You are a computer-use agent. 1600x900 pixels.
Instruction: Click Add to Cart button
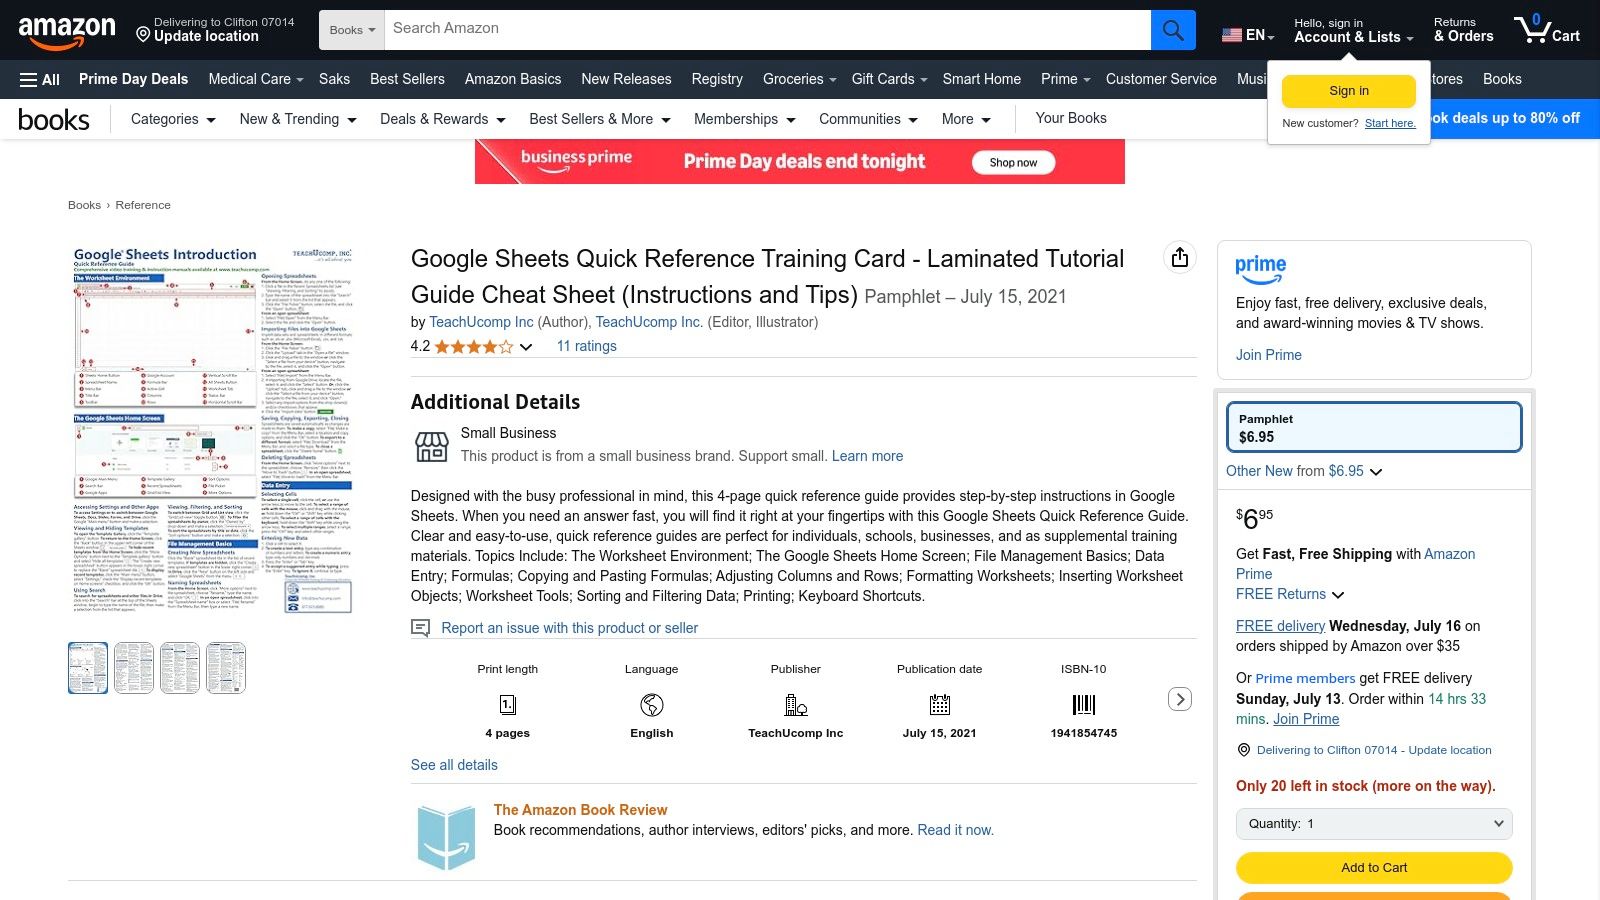click(1374, 868)
